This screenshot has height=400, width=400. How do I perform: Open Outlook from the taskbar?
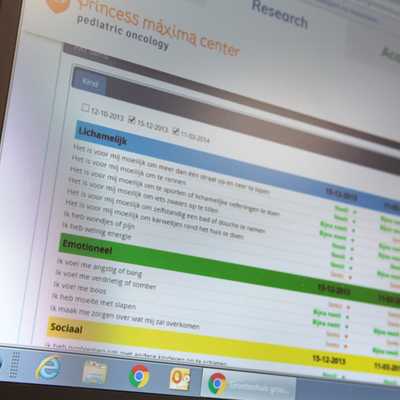180,379
